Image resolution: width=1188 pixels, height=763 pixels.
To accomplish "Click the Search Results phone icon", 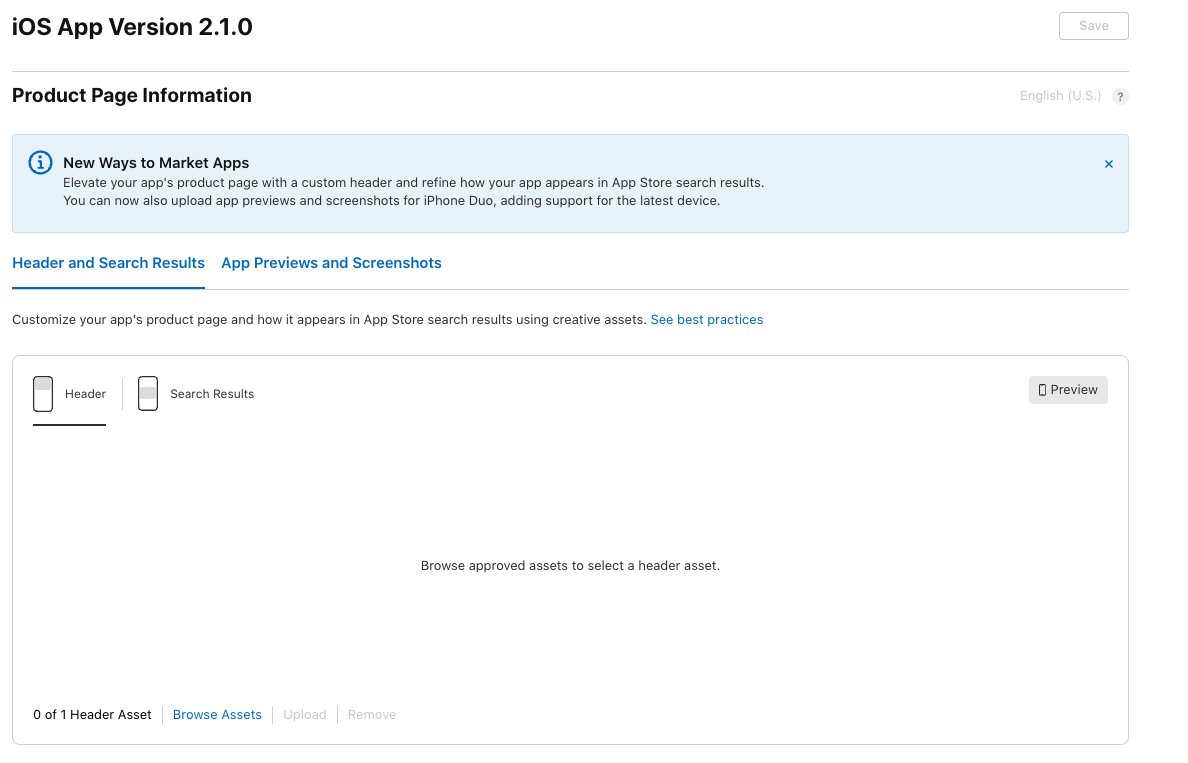I will coord(148,394).
